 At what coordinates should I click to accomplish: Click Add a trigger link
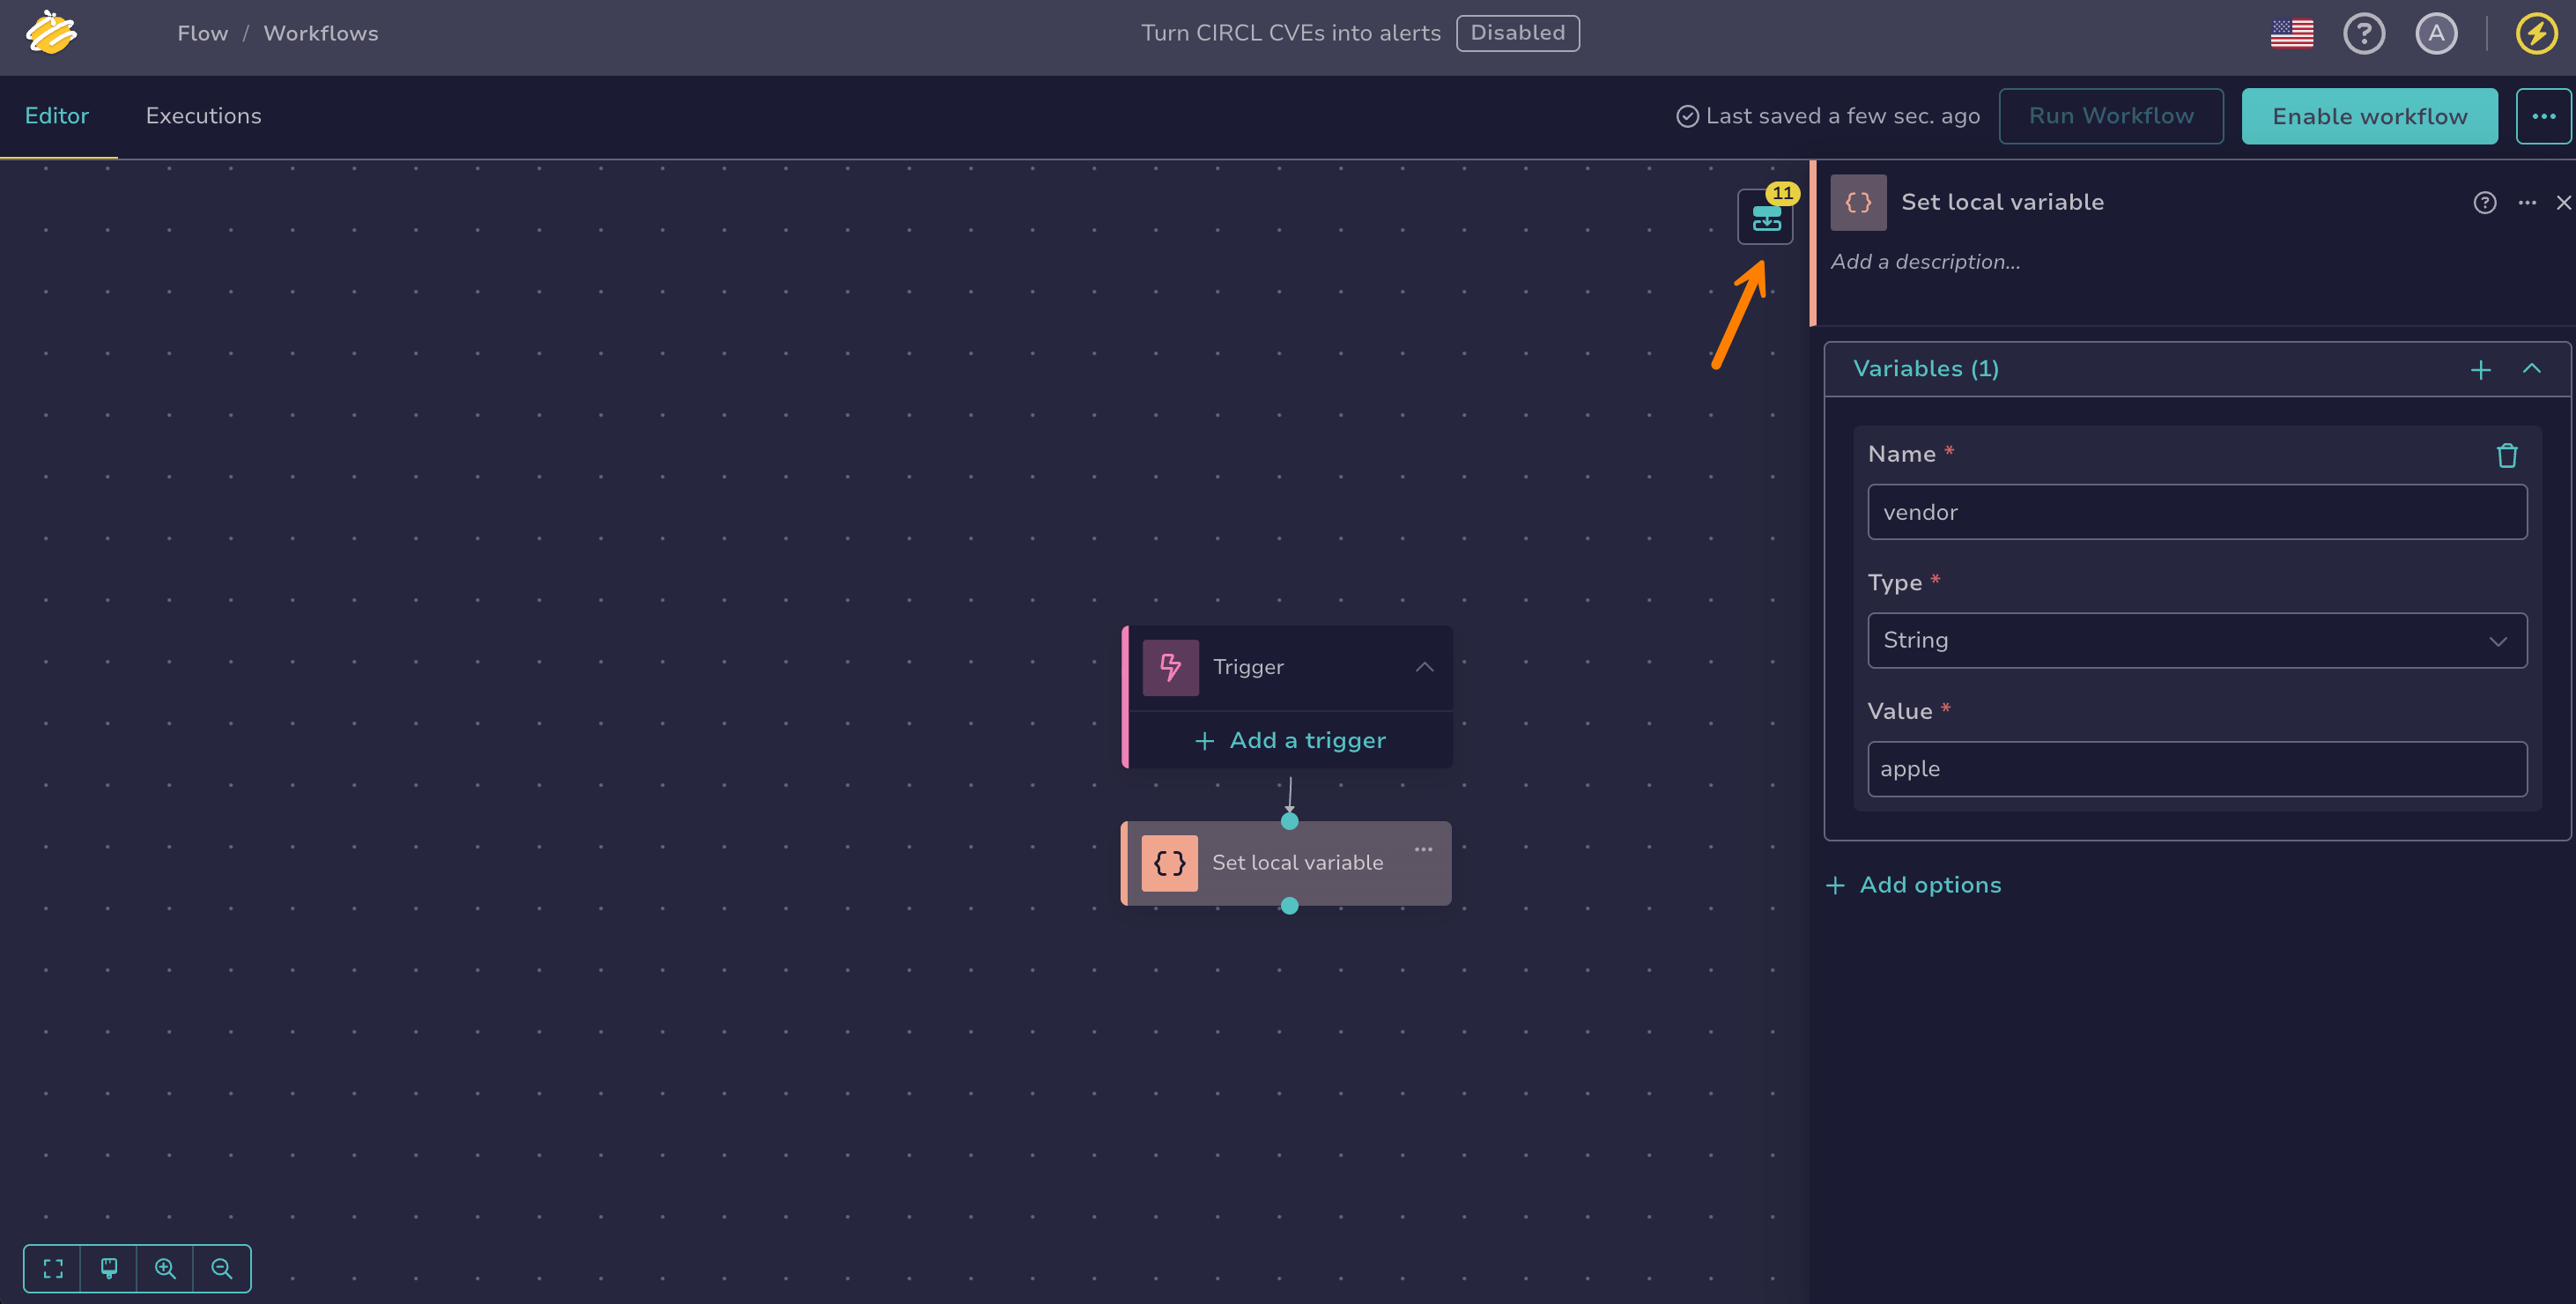[1290, 741]
